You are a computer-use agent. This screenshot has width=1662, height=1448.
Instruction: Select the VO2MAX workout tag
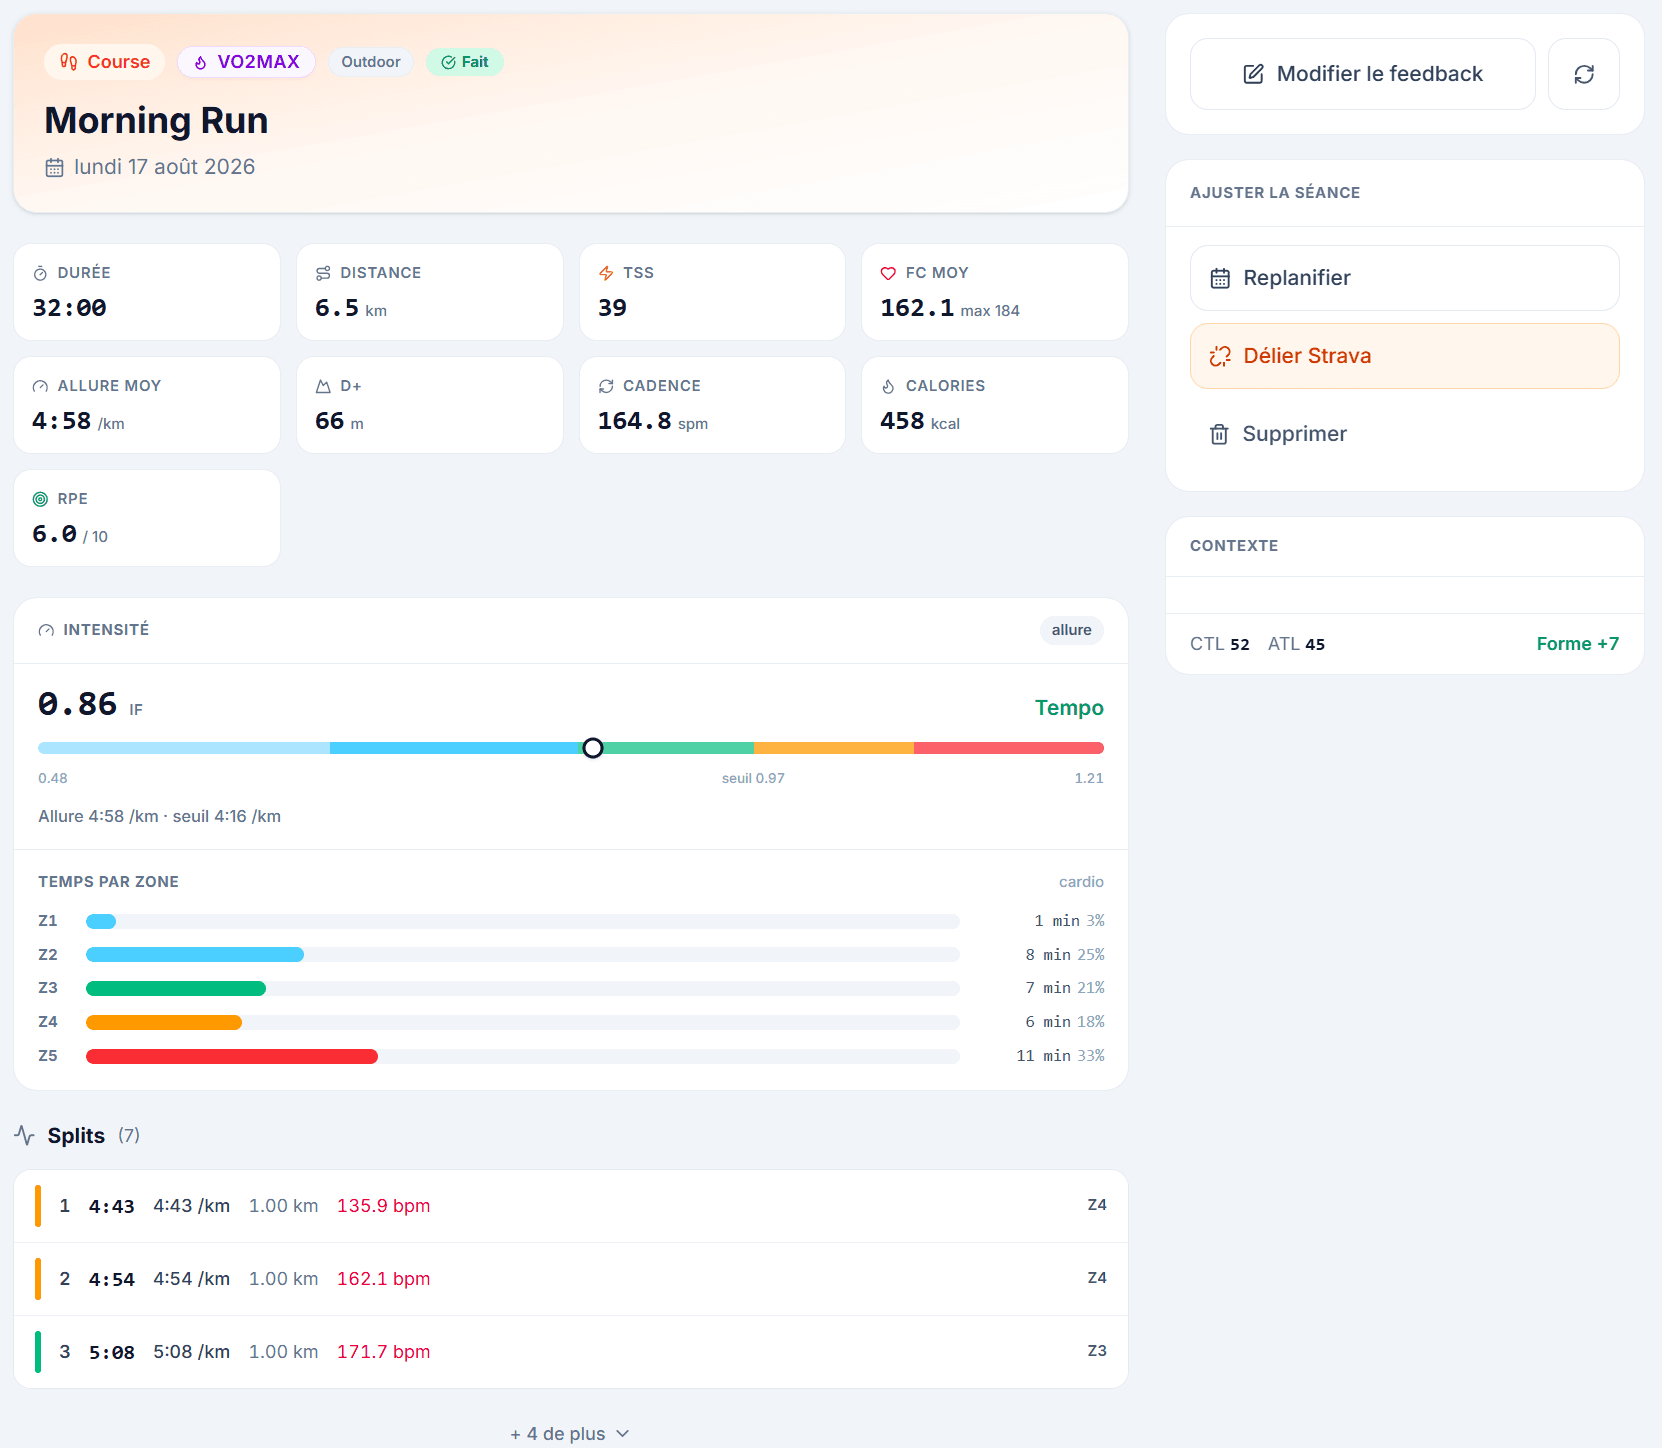[247, 62]
